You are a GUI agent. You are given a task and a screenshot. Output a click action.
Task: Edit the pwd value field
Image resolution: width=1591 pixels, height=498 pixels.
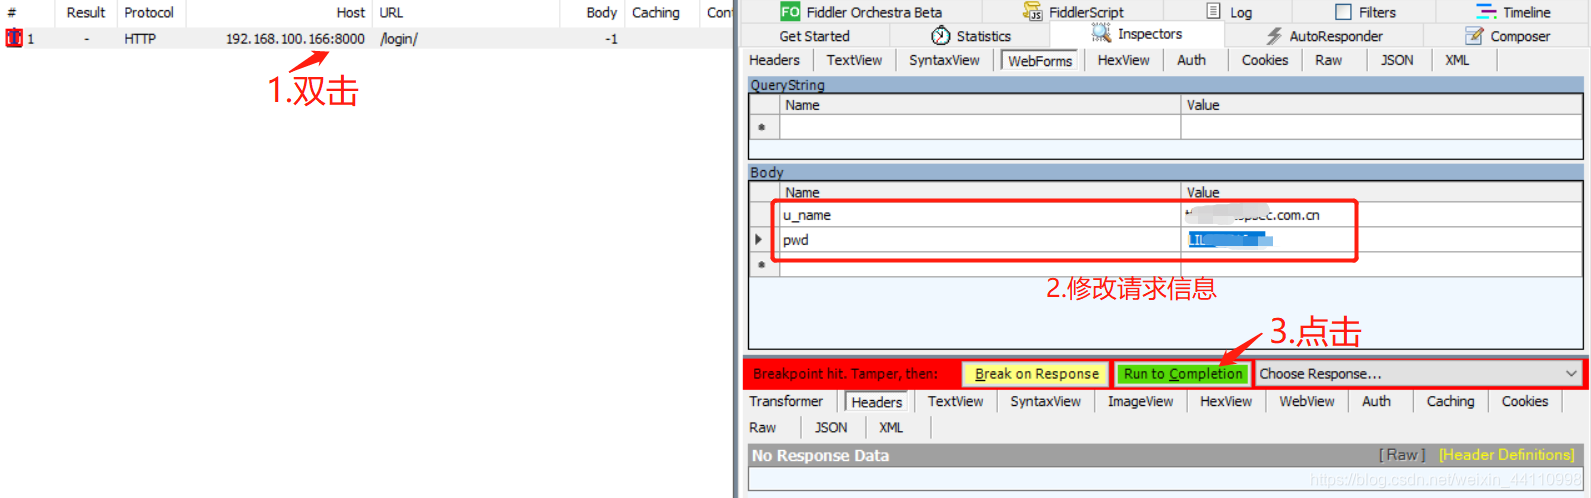click(1381, 240)
